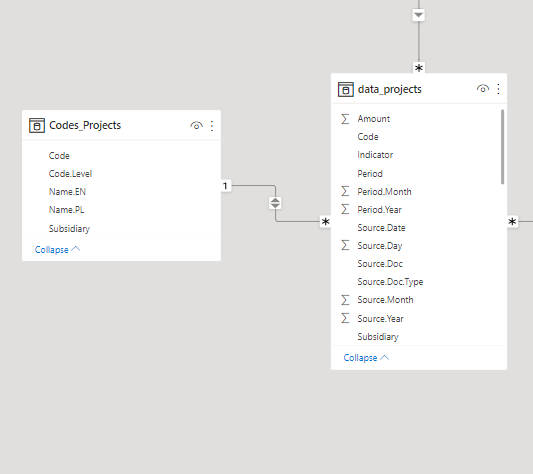
Task: Click the data_projects field list scrollbar
Action: pos(502,147)
